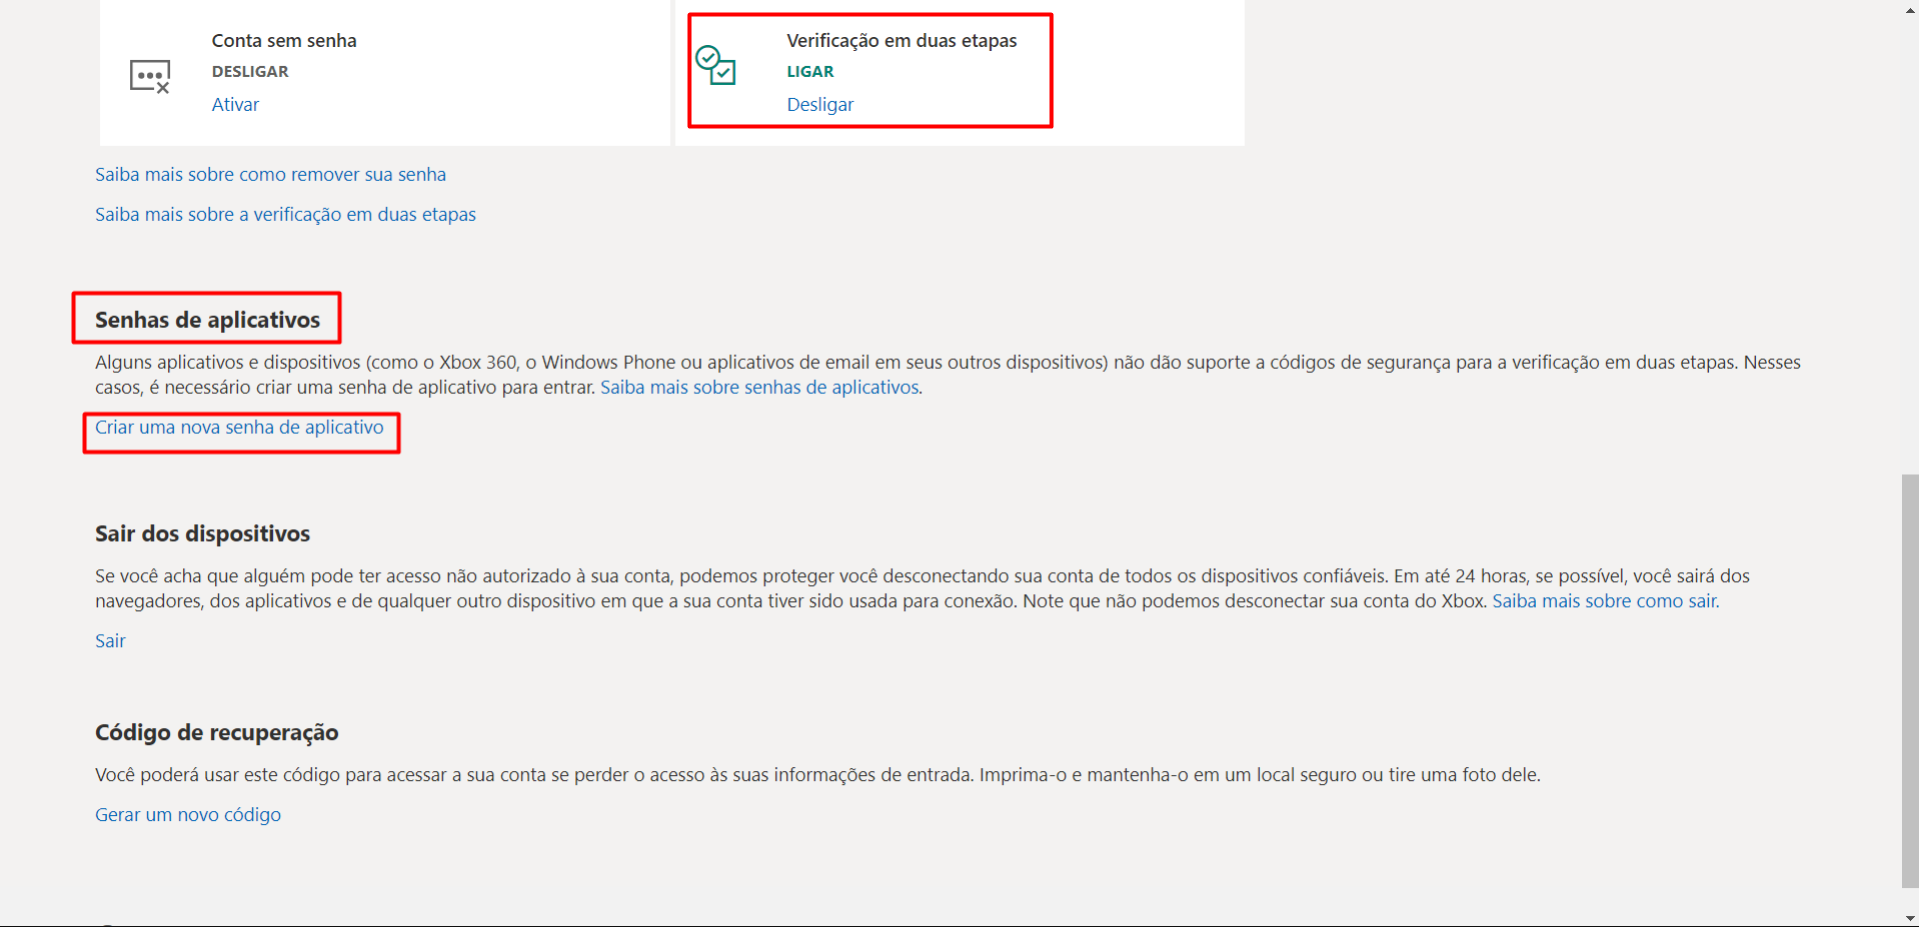Click the LIGAR status label
Image resolution: width=1919 pixels, height=927 pixels.
810,72
